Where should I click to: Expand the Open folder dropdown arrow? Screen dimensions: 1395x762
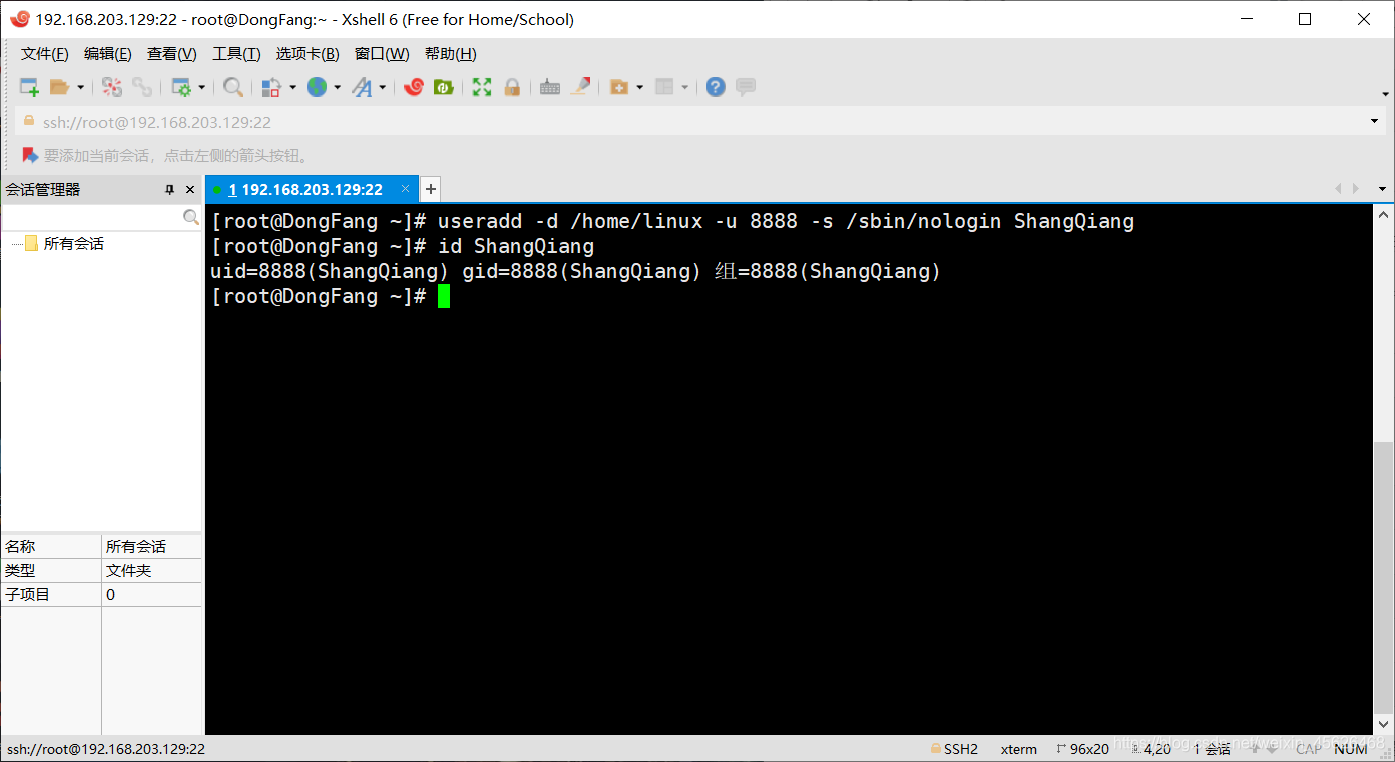tap(80, 88)
